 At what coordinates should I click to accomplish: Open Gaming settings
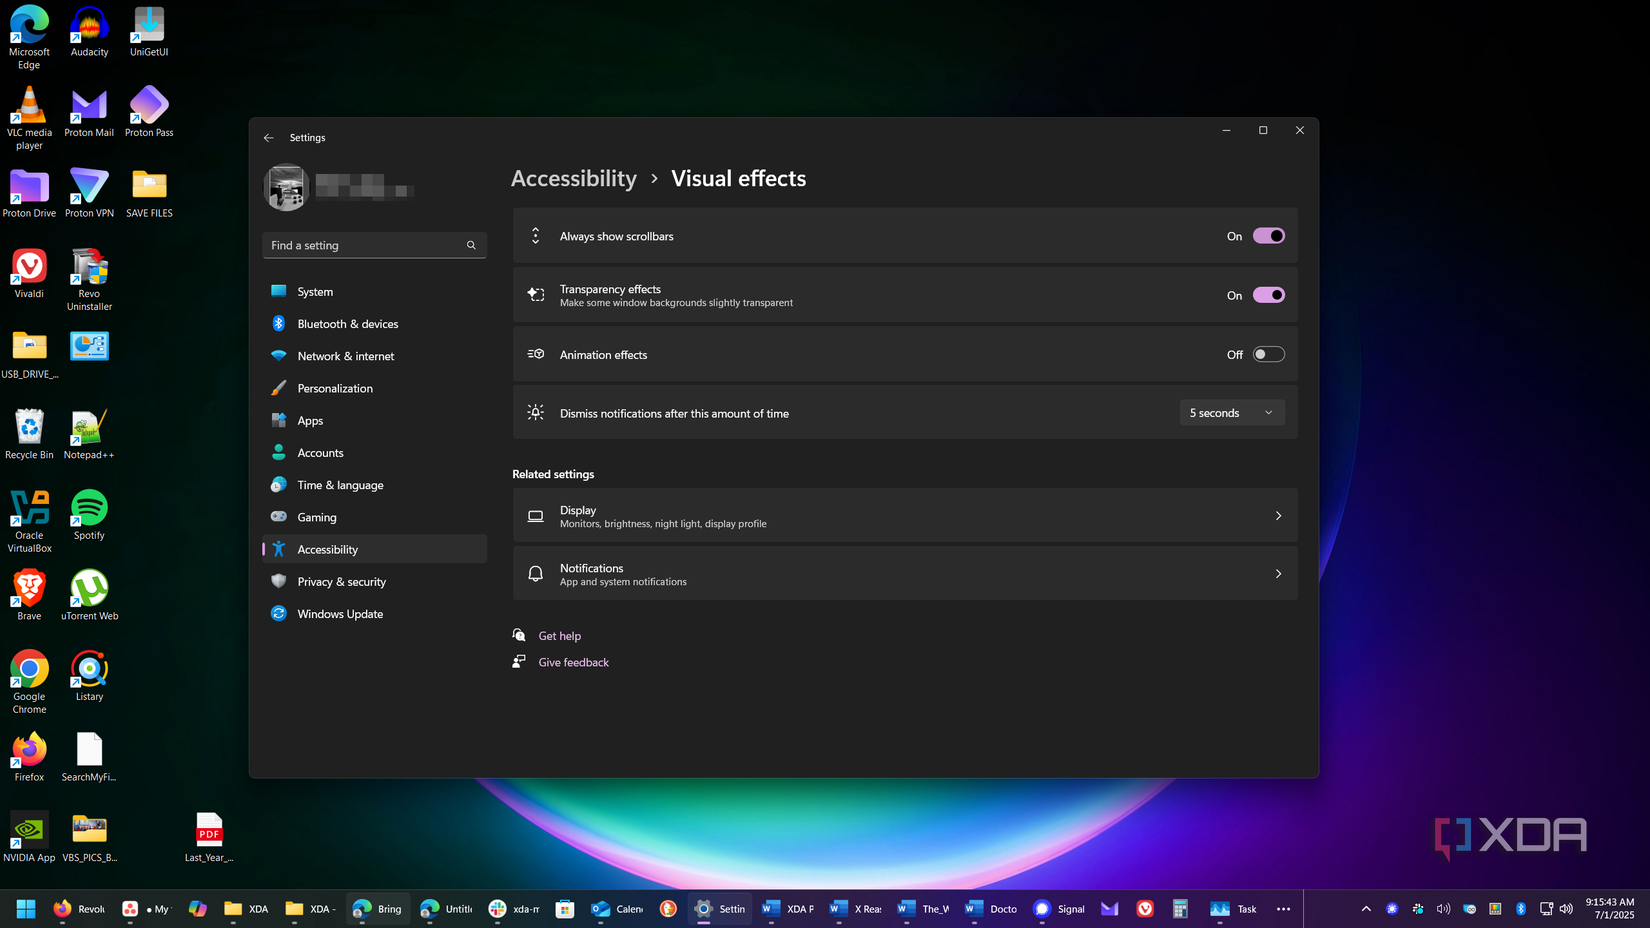[x=316, y=517]
